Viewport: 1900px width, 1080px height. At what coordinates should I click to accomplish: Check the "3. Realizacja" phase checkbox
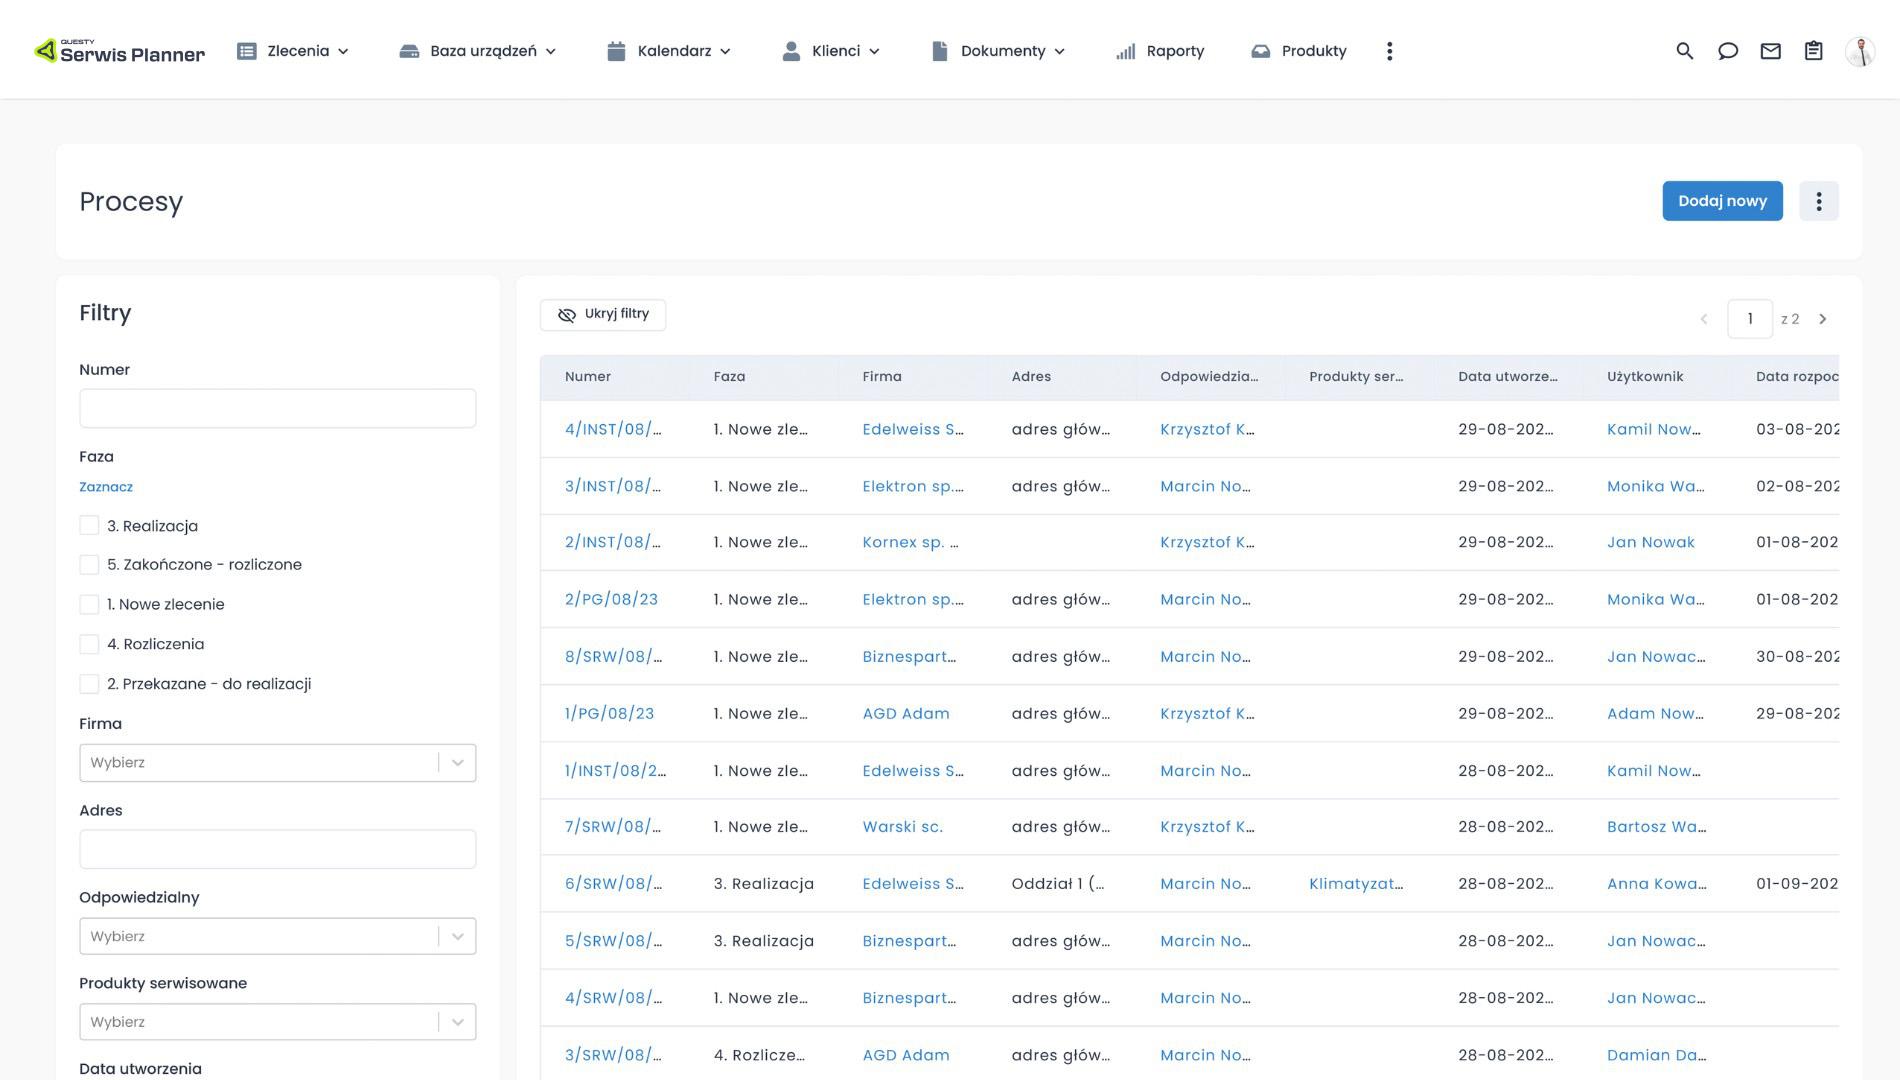point(89,526)
